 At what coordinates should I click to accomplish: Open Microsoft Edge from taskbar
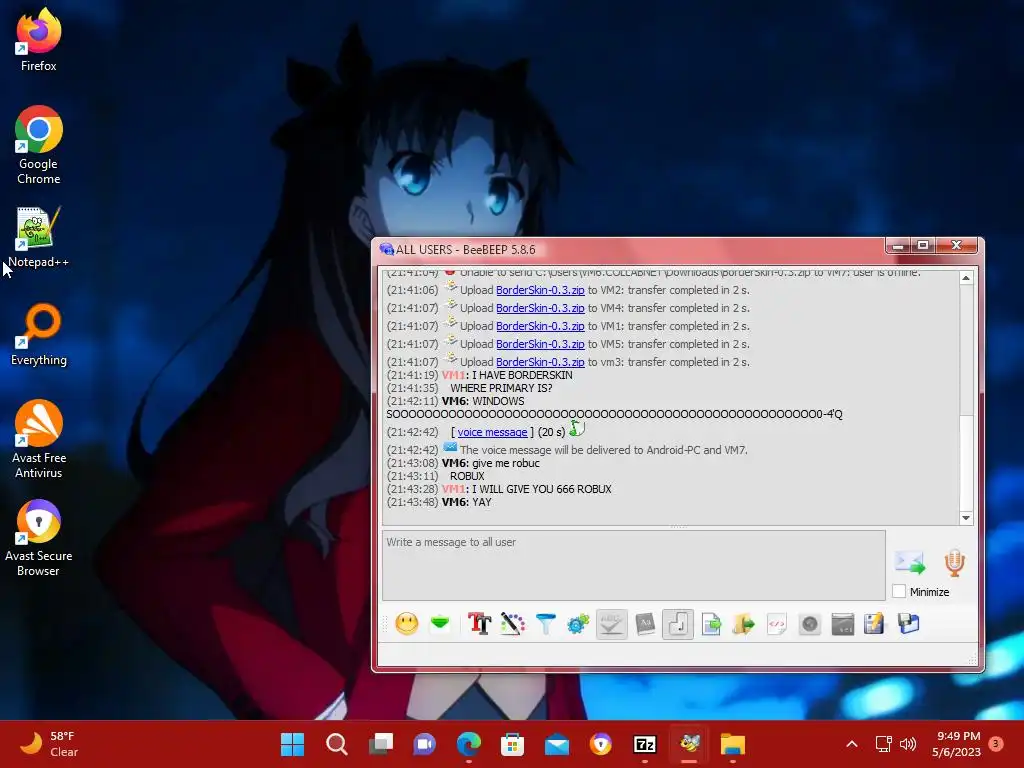click(469, 744)
